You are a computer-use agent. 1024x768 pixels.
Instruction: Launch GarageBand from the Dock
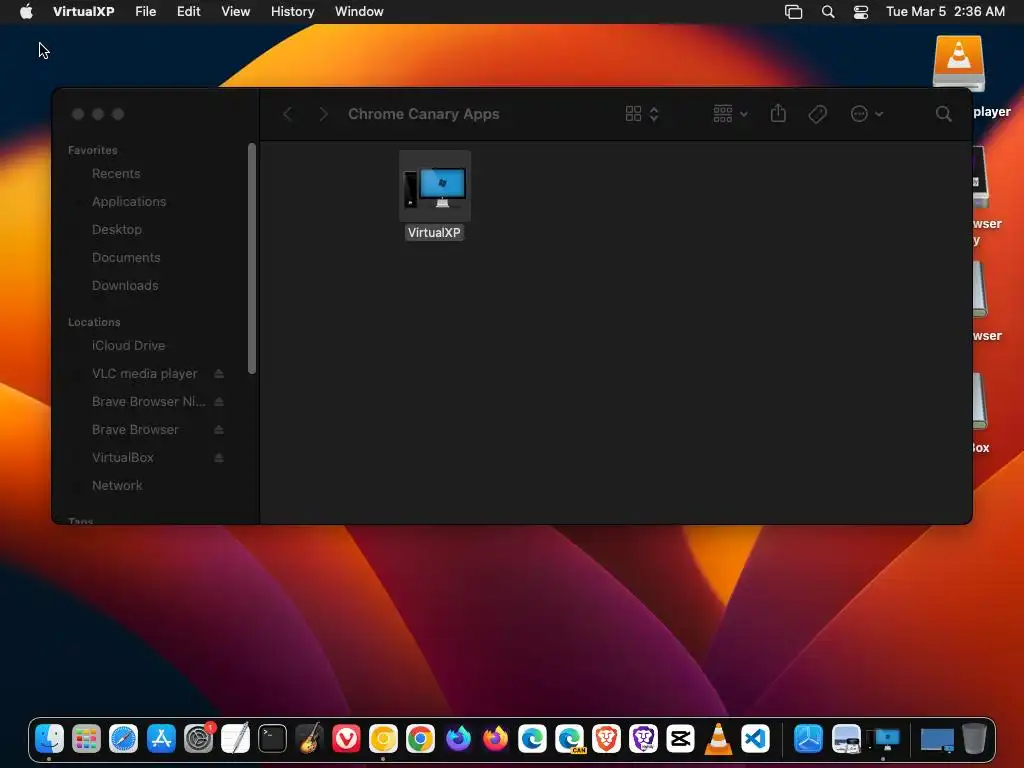coord(310,739)
